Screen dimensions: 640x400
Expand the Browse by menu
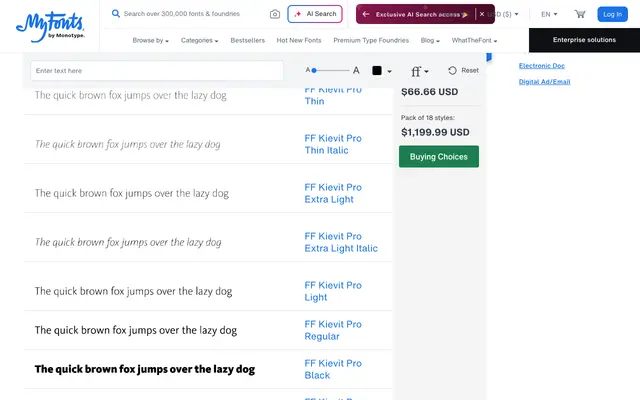tap(150, 40)
